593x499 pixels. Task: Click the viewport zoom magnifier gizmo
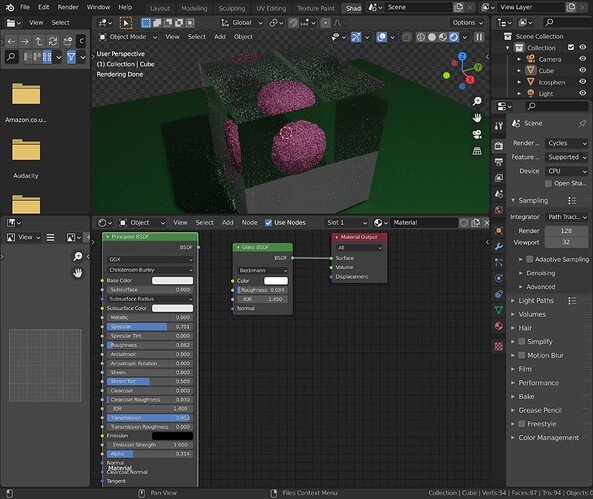click(x=477, y=101)
